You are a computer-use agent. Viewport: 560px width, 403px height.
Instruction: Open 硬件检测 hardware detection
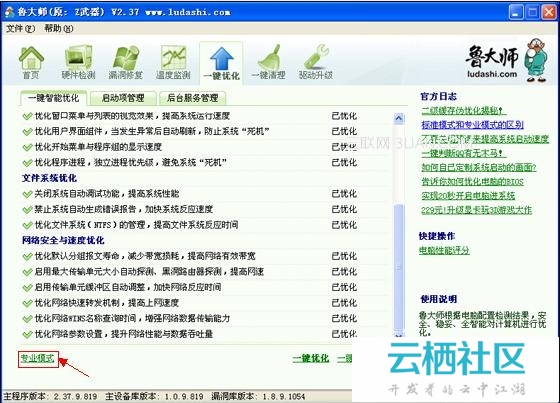[x=78, y=63]
